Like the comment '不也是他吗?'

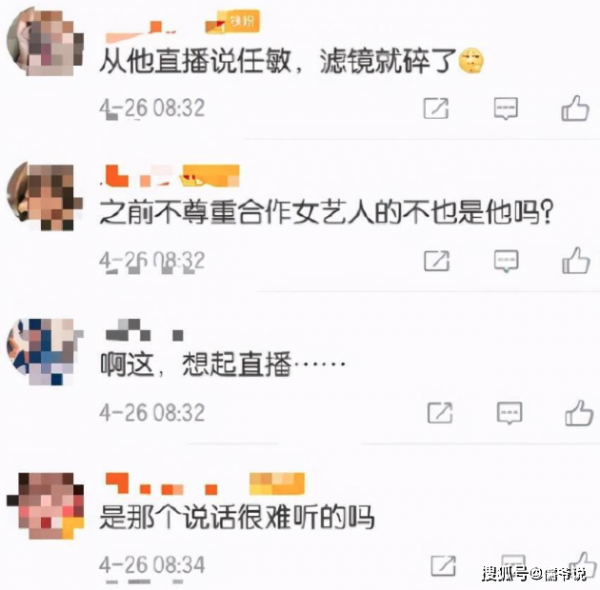pos(576,261)
